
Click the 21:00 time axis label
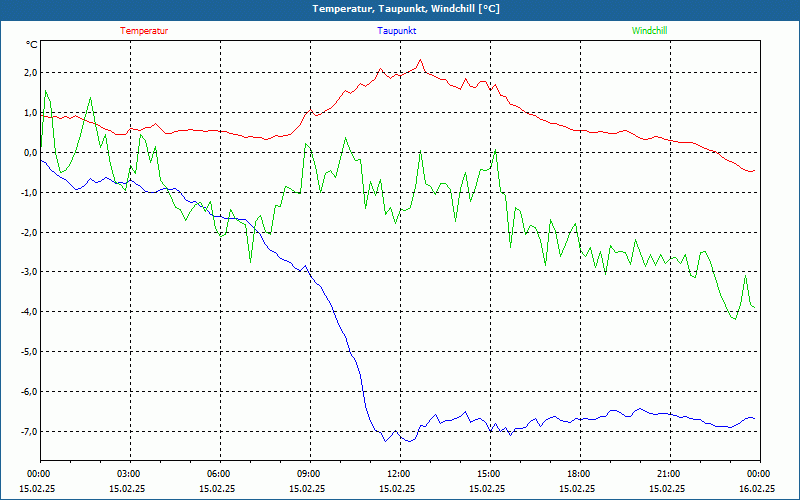coord(670,473)
